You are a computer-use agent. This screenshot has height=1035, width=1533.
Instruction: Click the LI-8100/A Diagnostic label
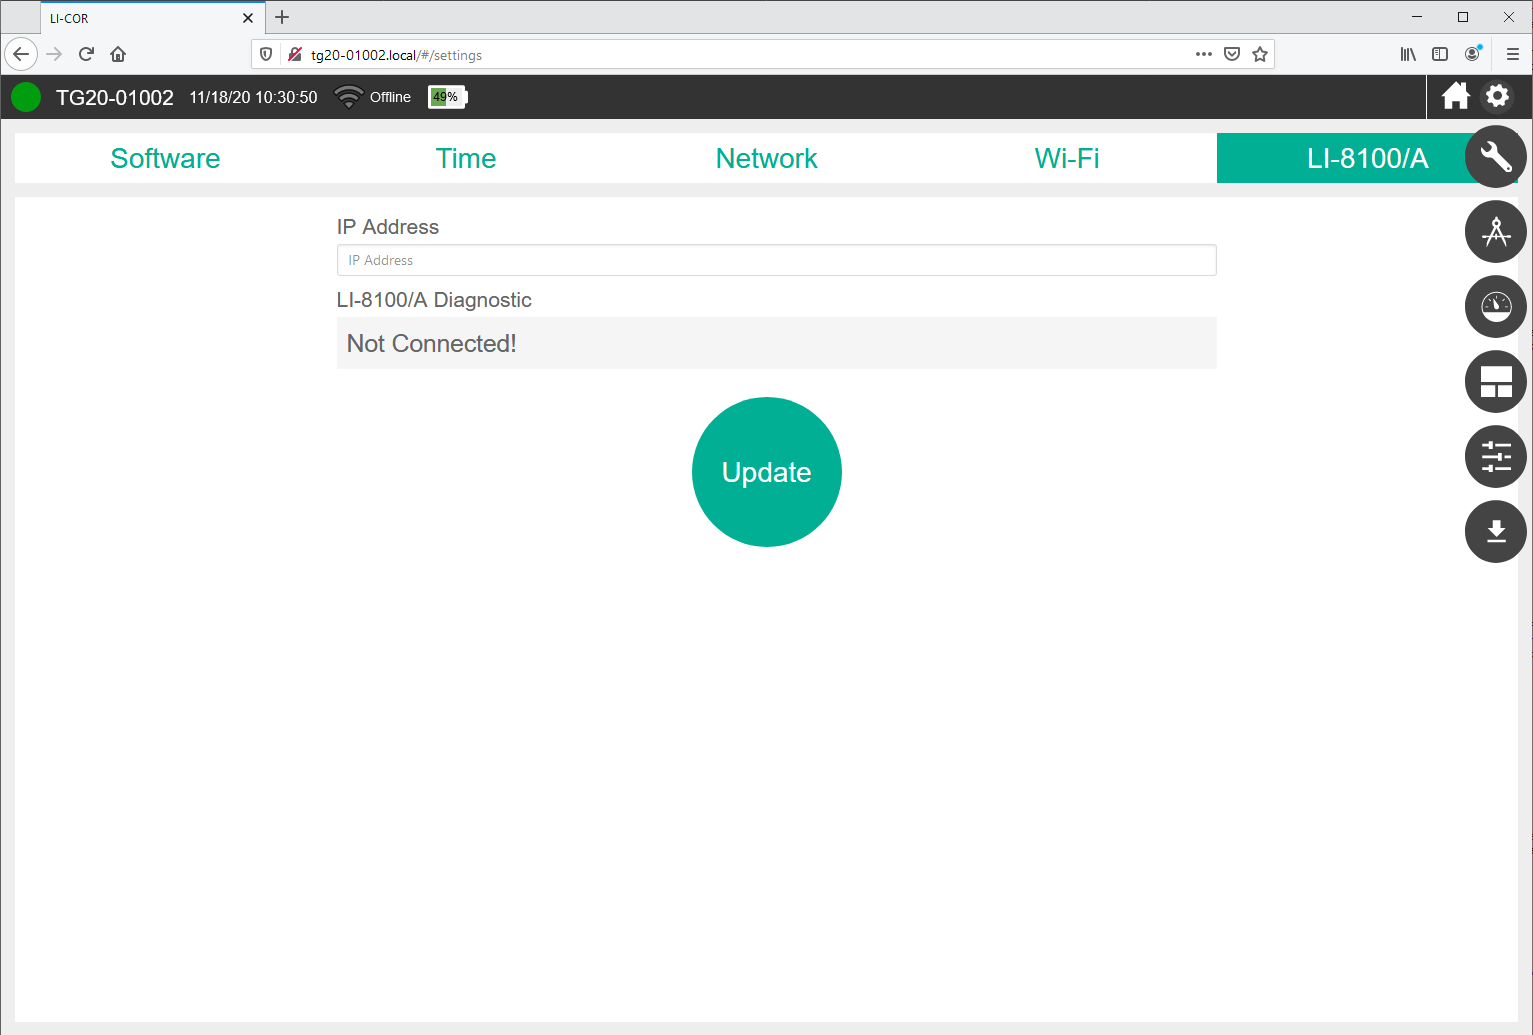point(434,300)
